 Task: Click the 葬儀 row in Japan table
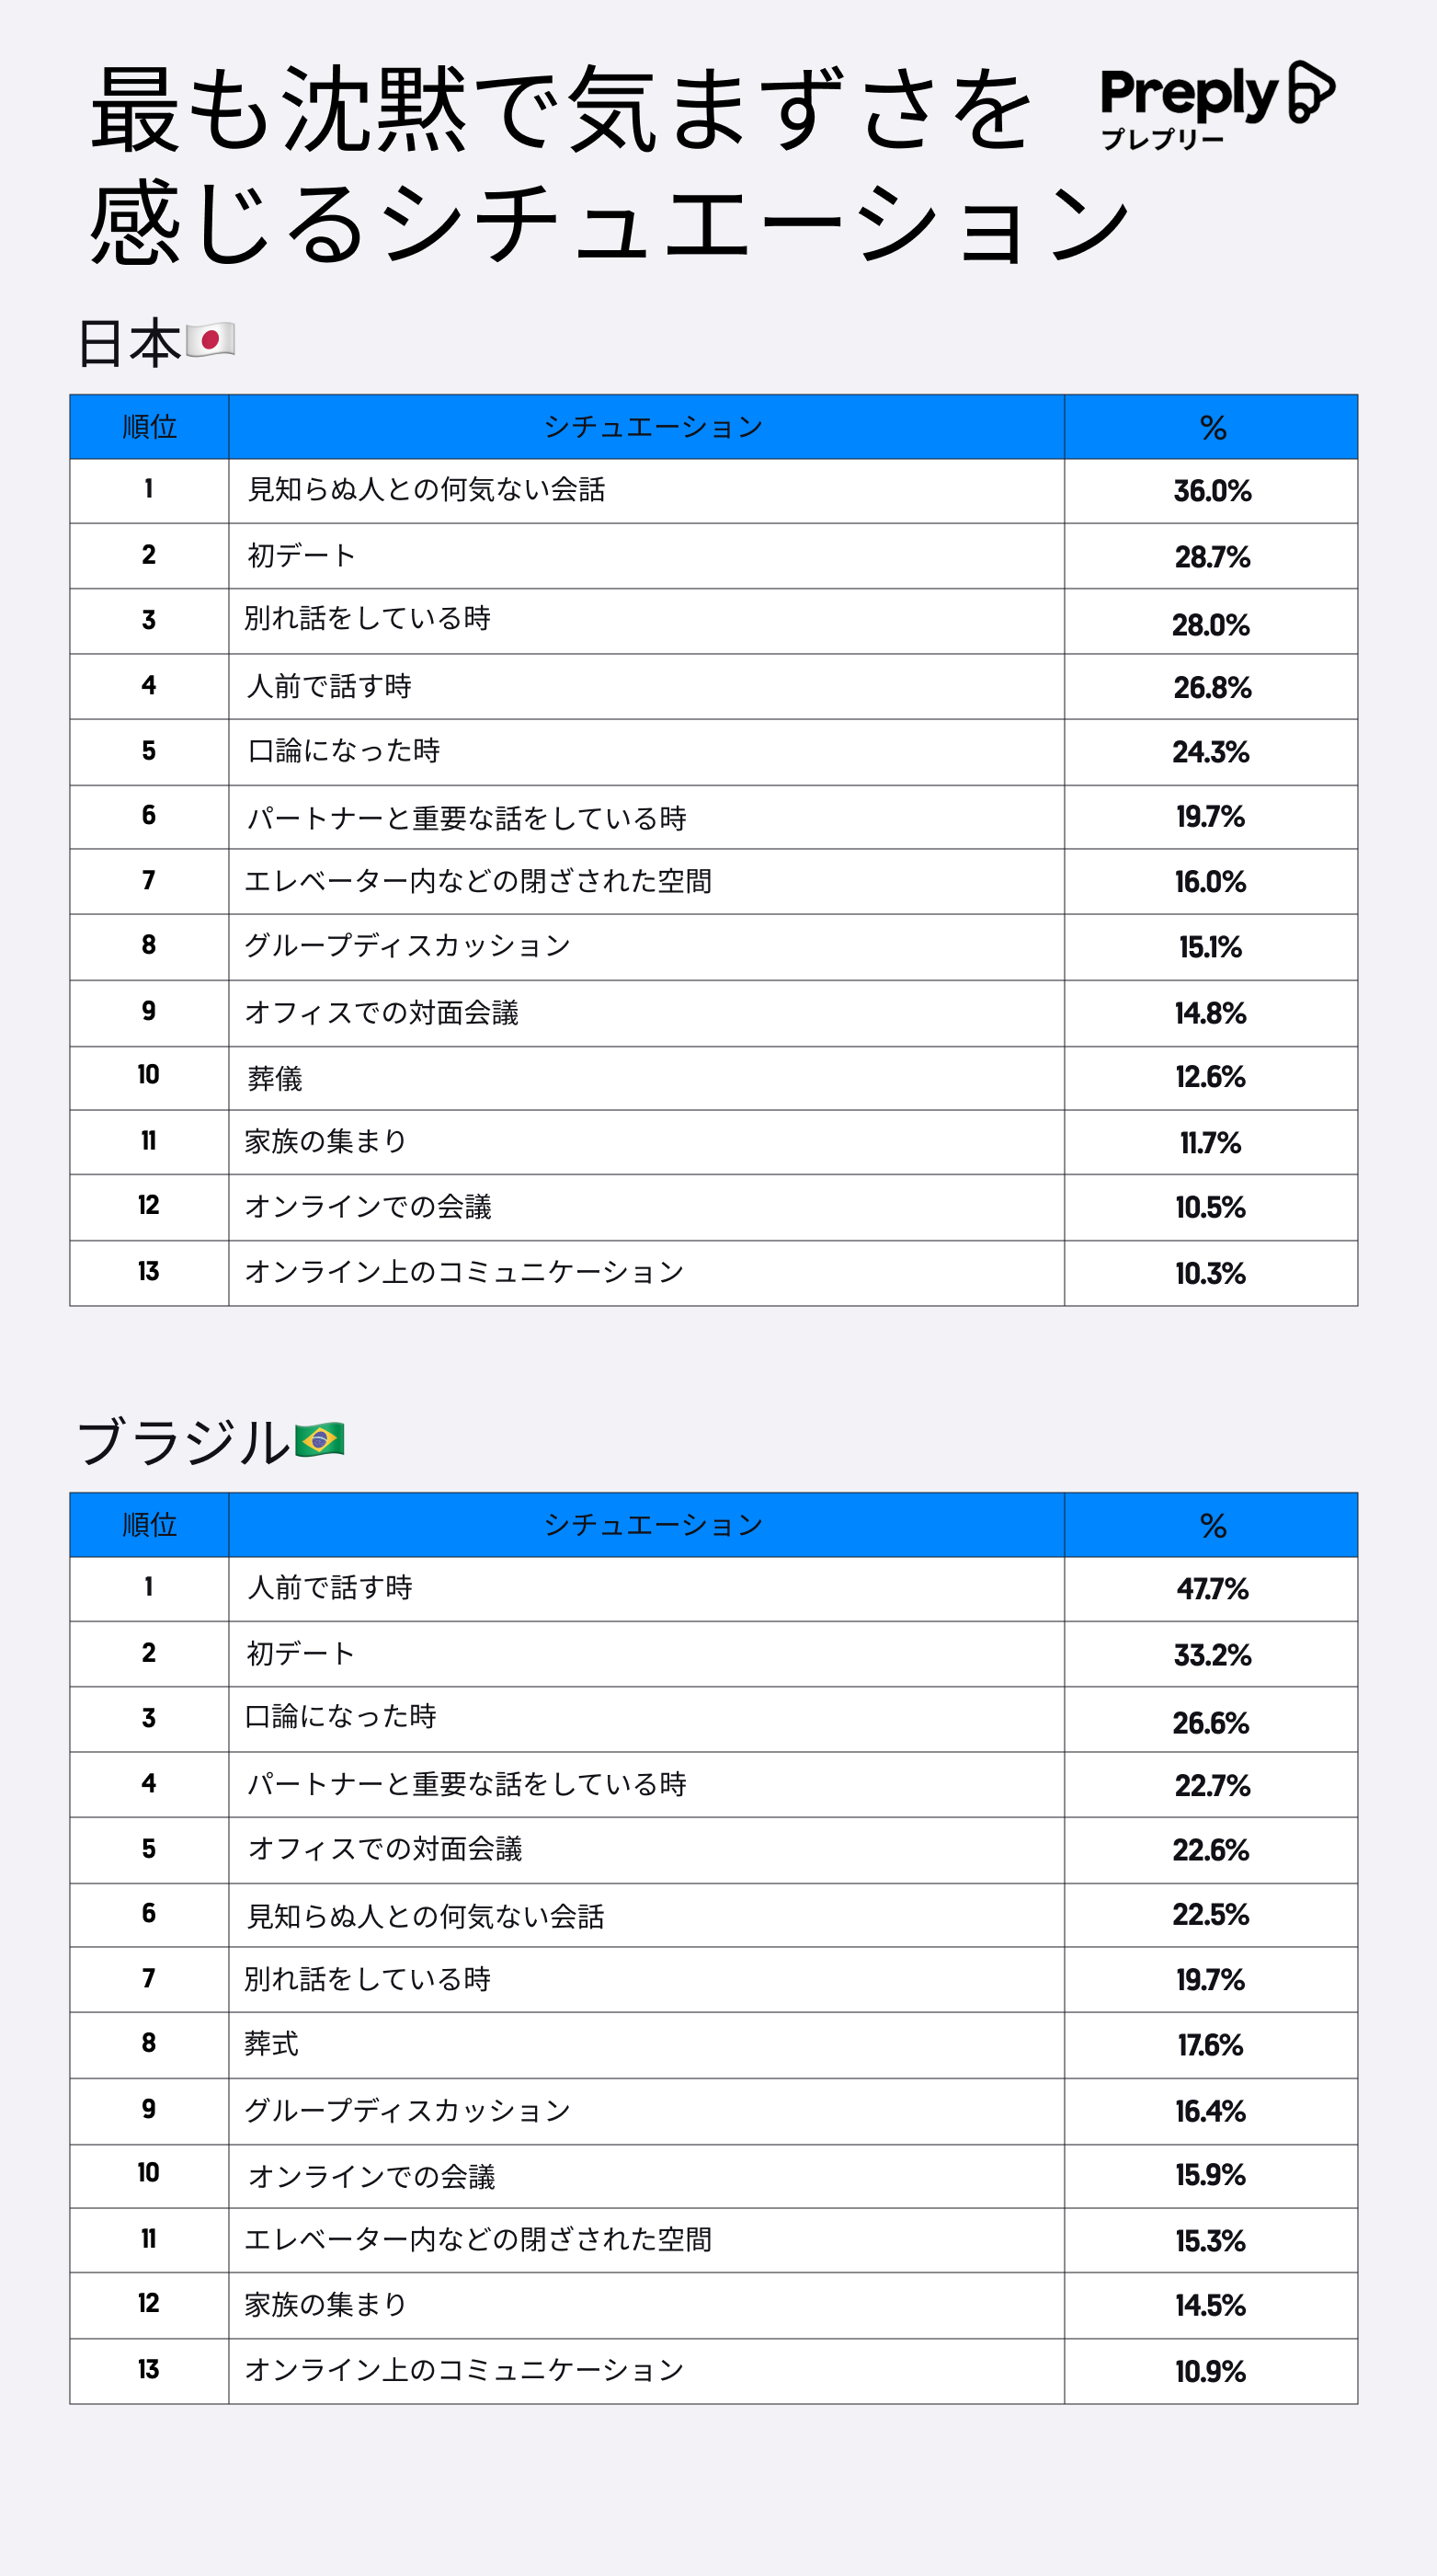point(275,1078)
